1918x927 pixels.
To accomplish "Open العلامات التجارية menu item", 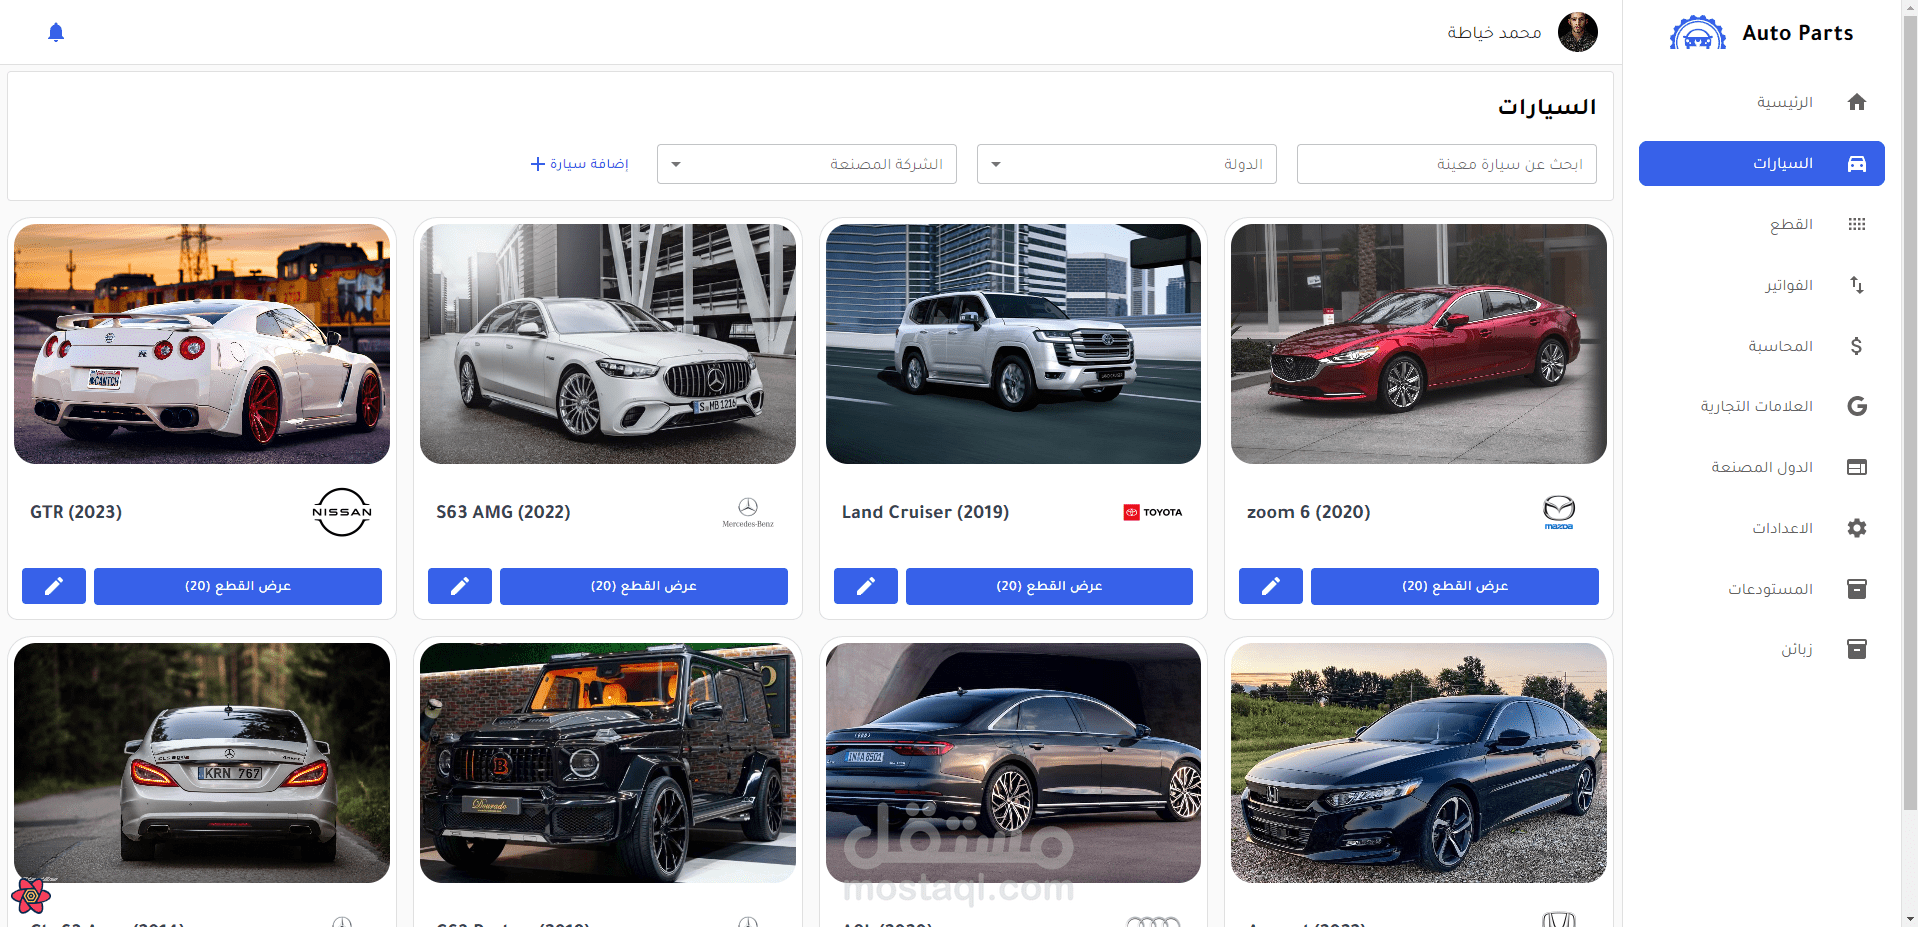I will pos(1762,406).
